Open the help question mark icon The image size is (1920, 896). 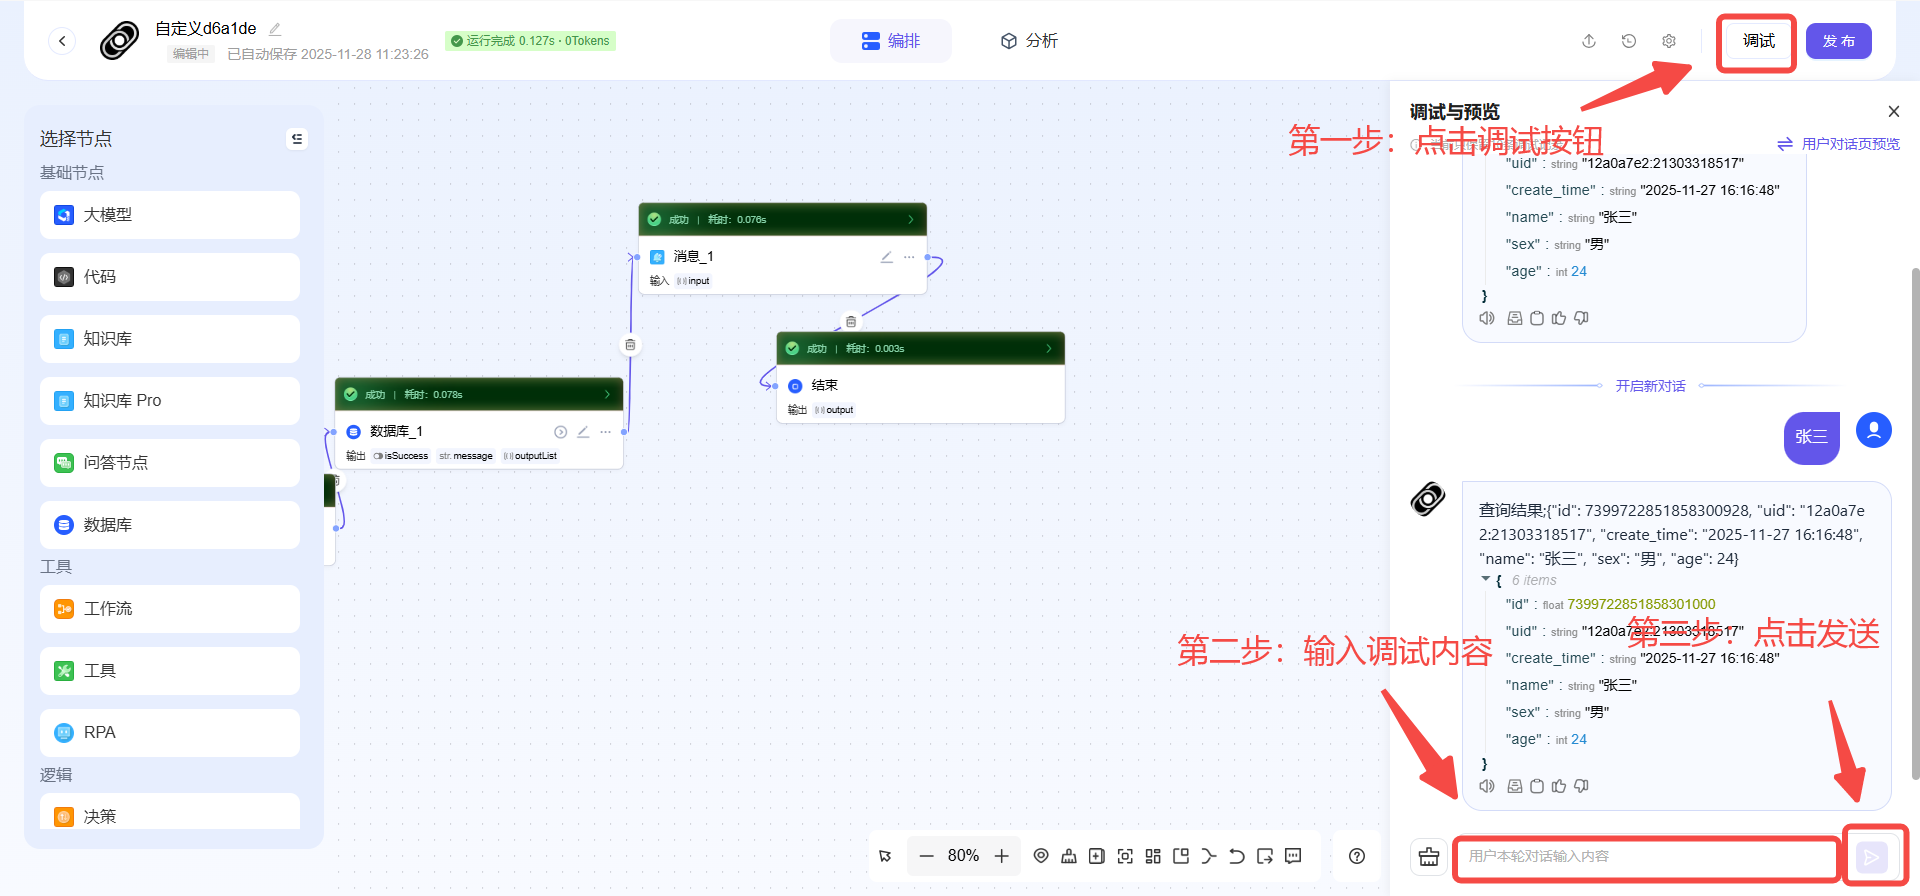pyautogui.click(x=1357, y=856)
